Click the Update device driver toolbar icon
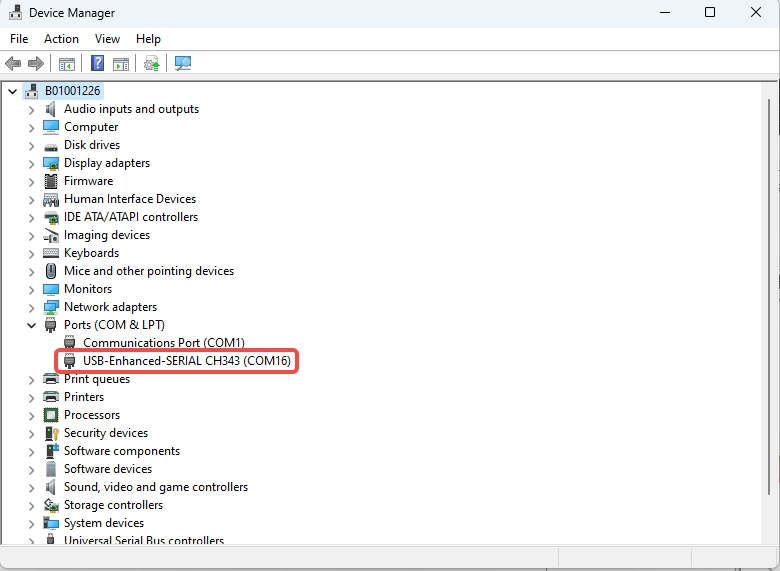Image resolution: width=780 pixels, height=571 pixels. tap(152, 64)
